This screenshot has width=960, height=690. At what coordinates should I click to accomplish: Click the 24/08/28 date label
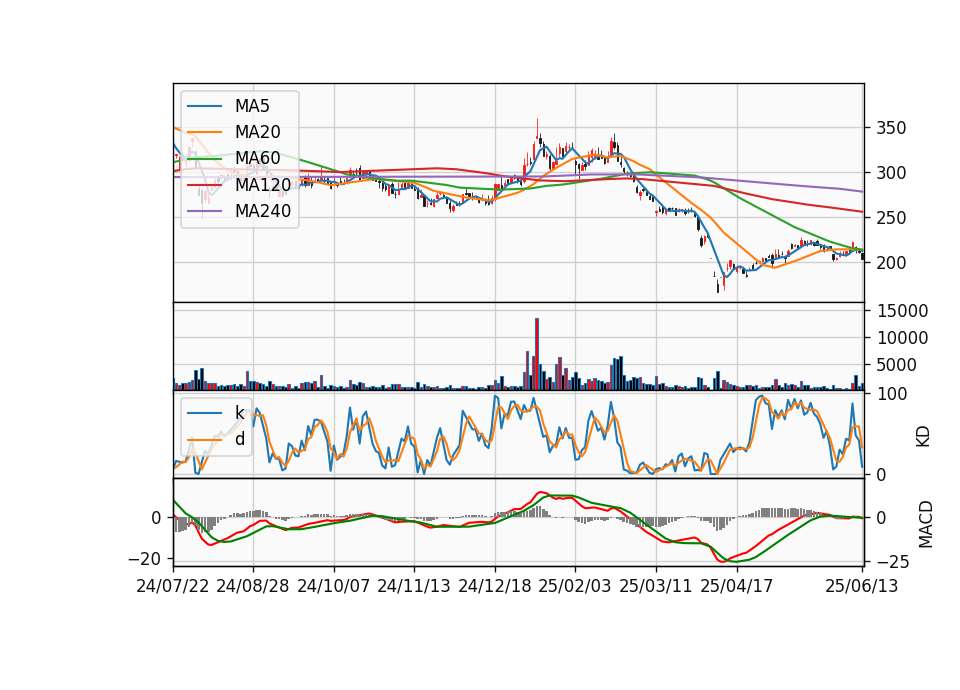(x=253, y=586)
